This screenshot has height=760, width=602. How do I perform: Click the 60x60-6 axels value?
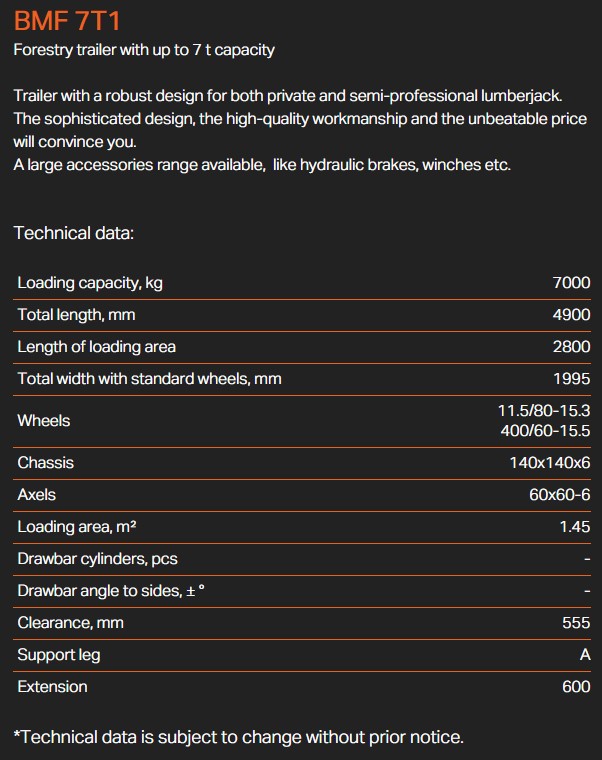(x=559, y=495)
